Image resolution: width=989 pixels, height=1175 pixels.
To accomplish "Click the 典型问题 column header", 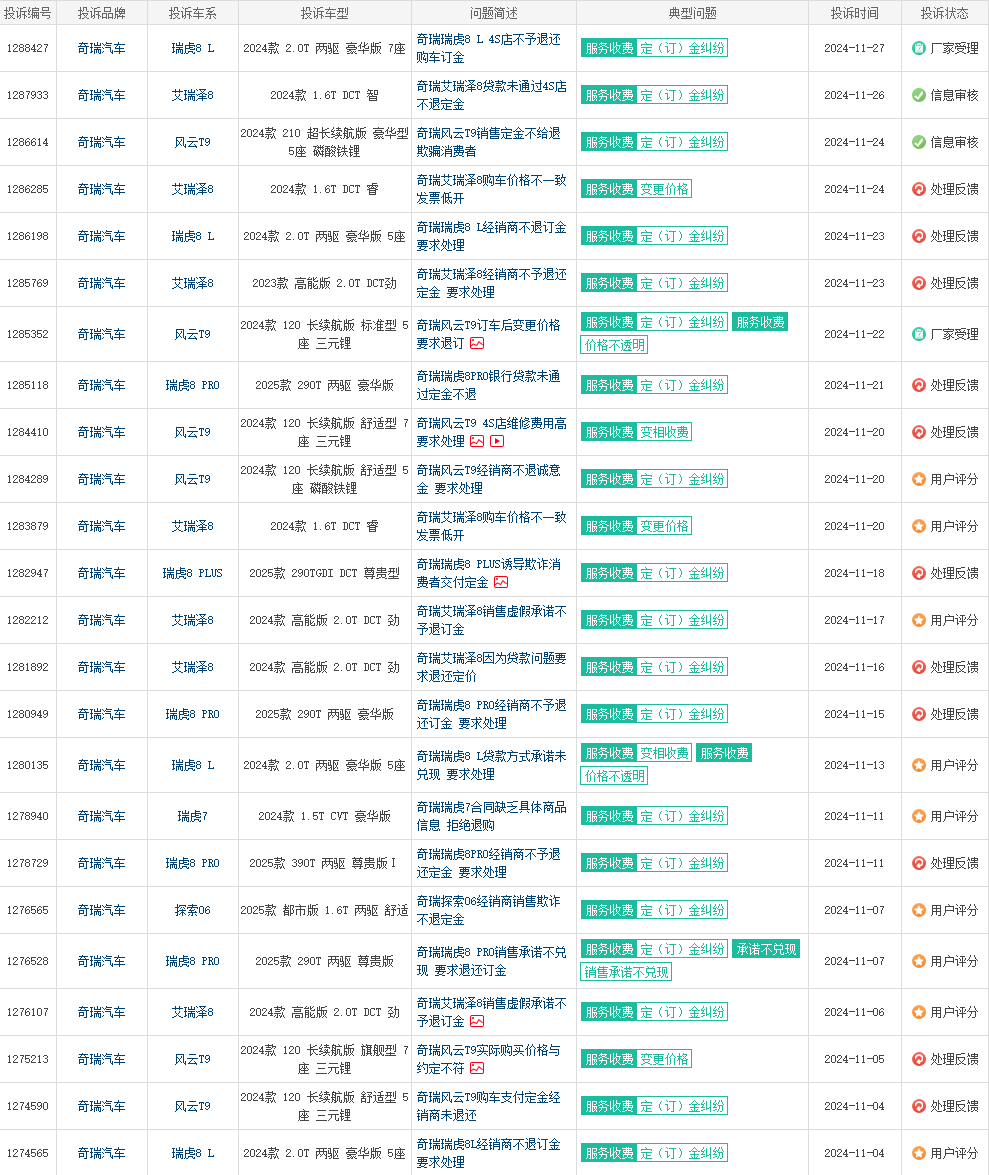I will click(x=692, y=13).
